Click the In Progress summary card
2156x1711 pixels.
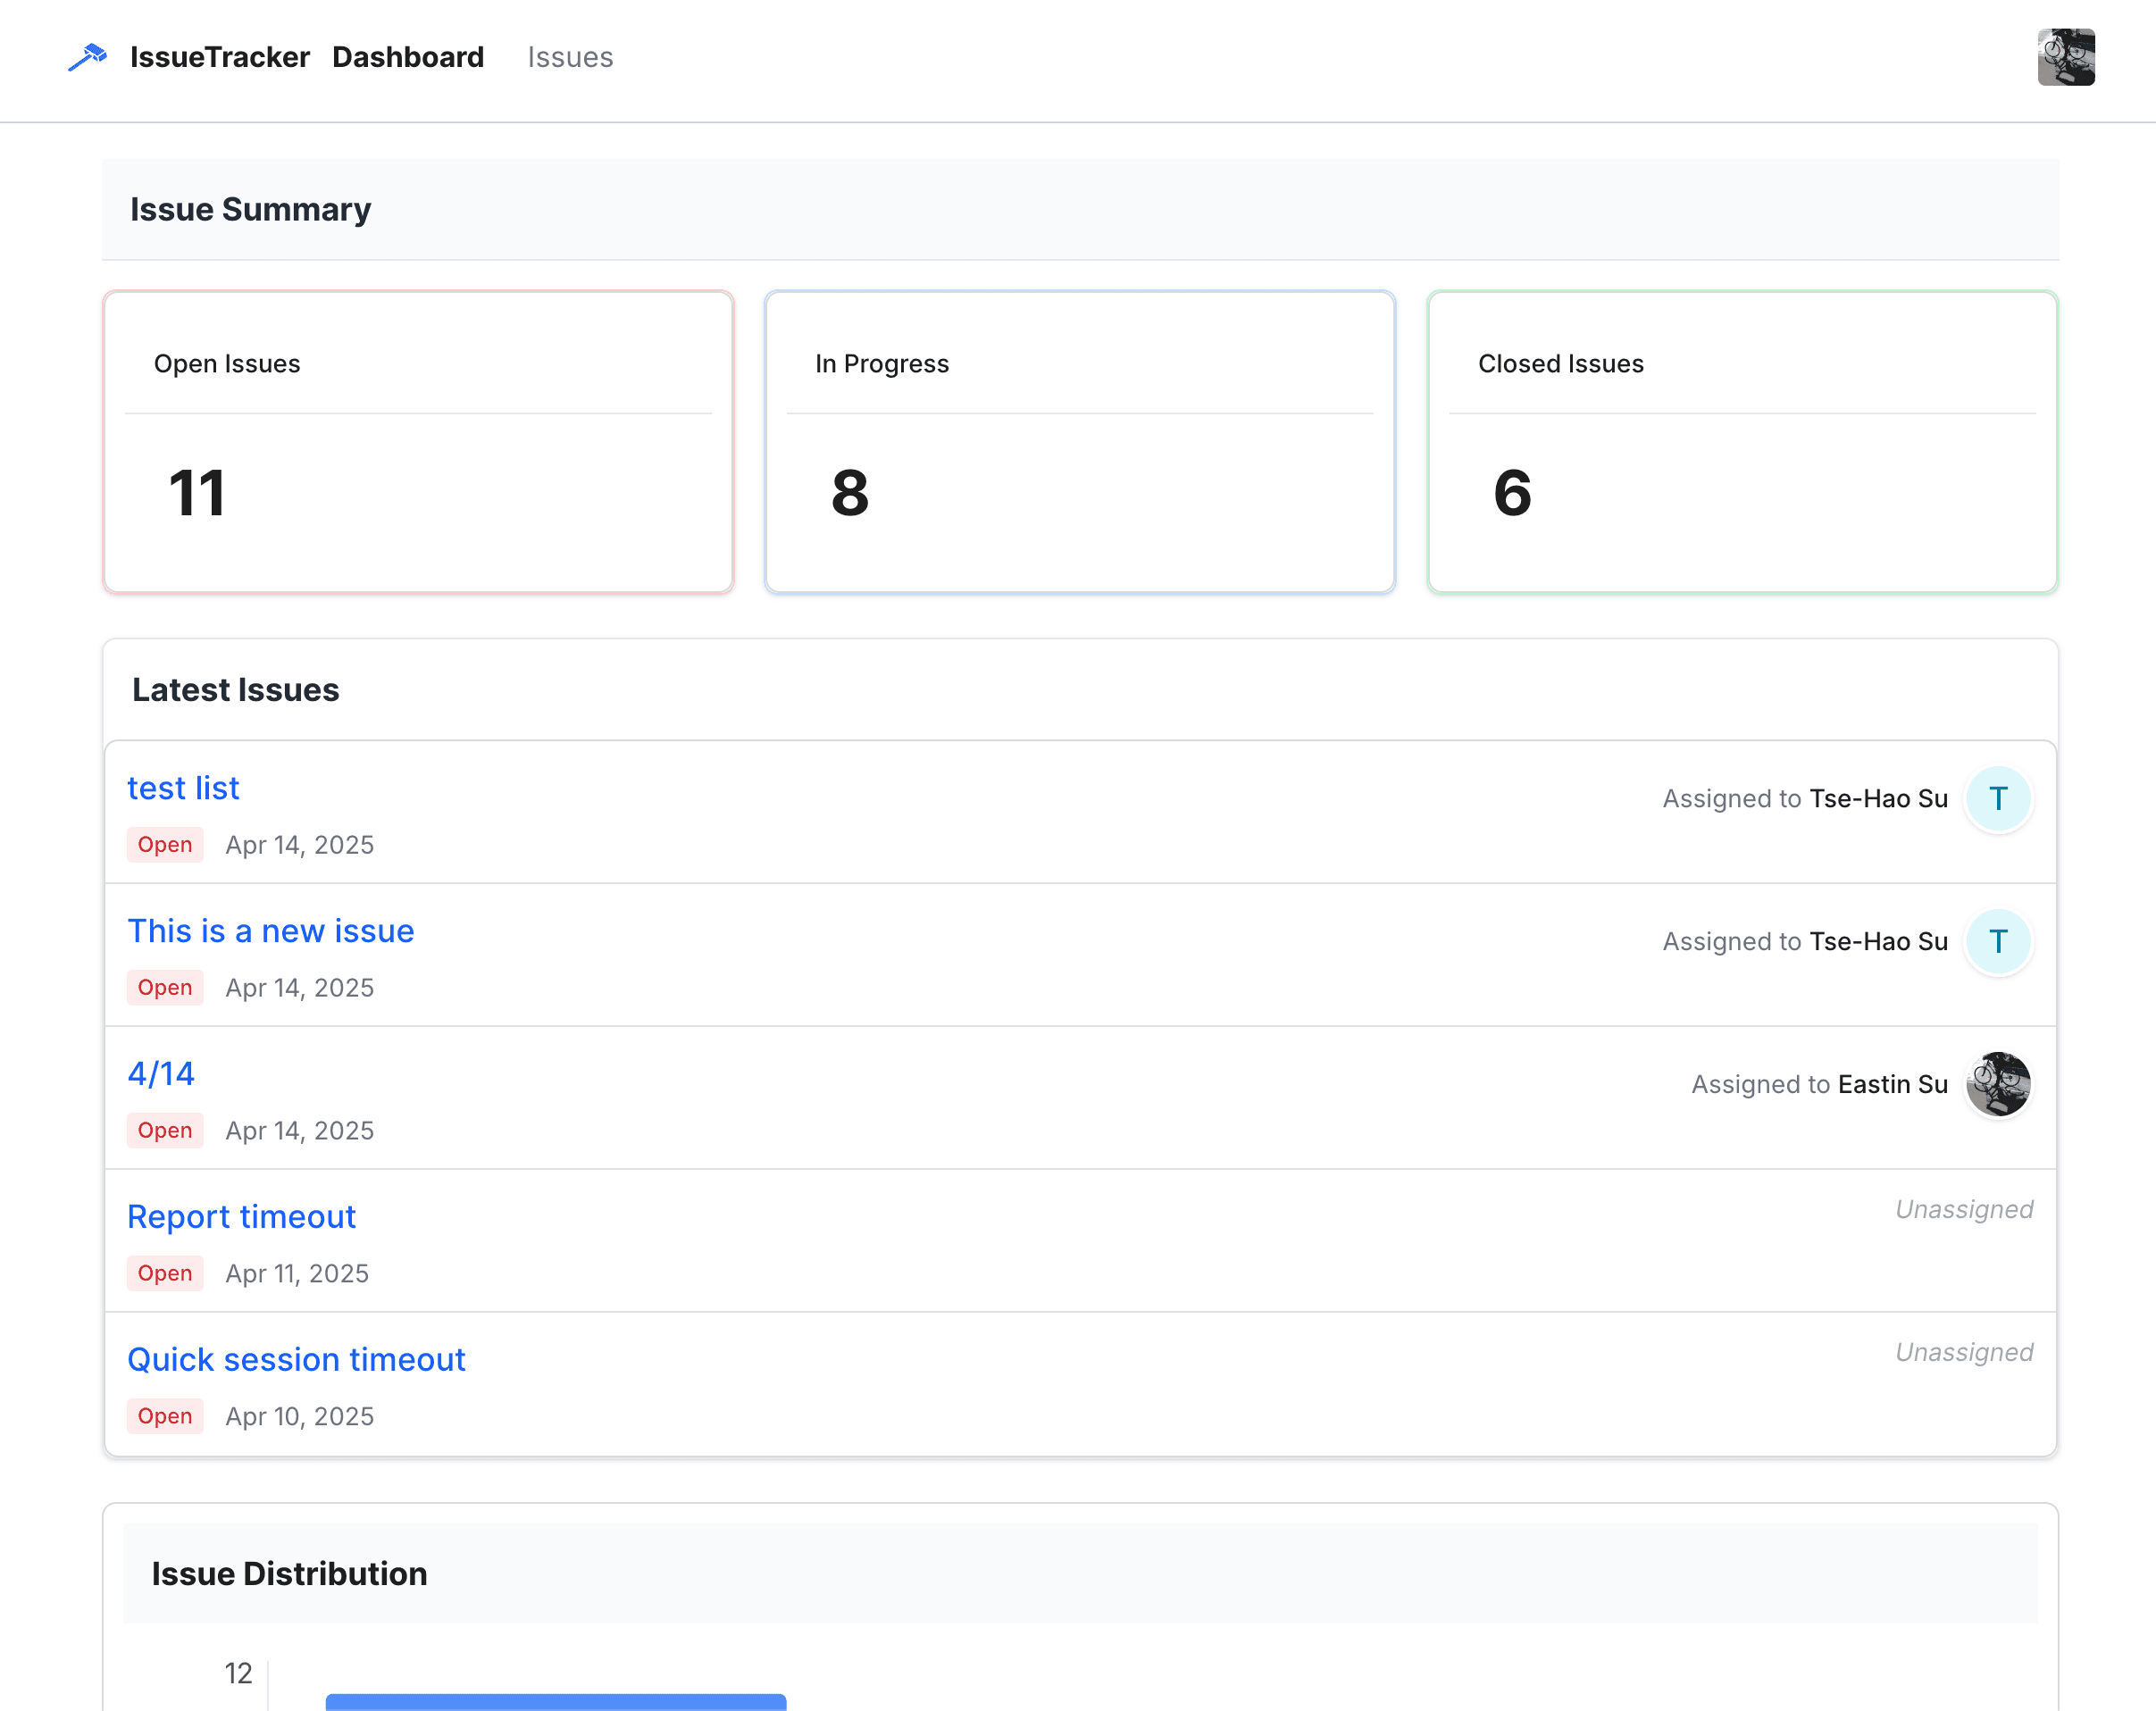coord(1080,442)
